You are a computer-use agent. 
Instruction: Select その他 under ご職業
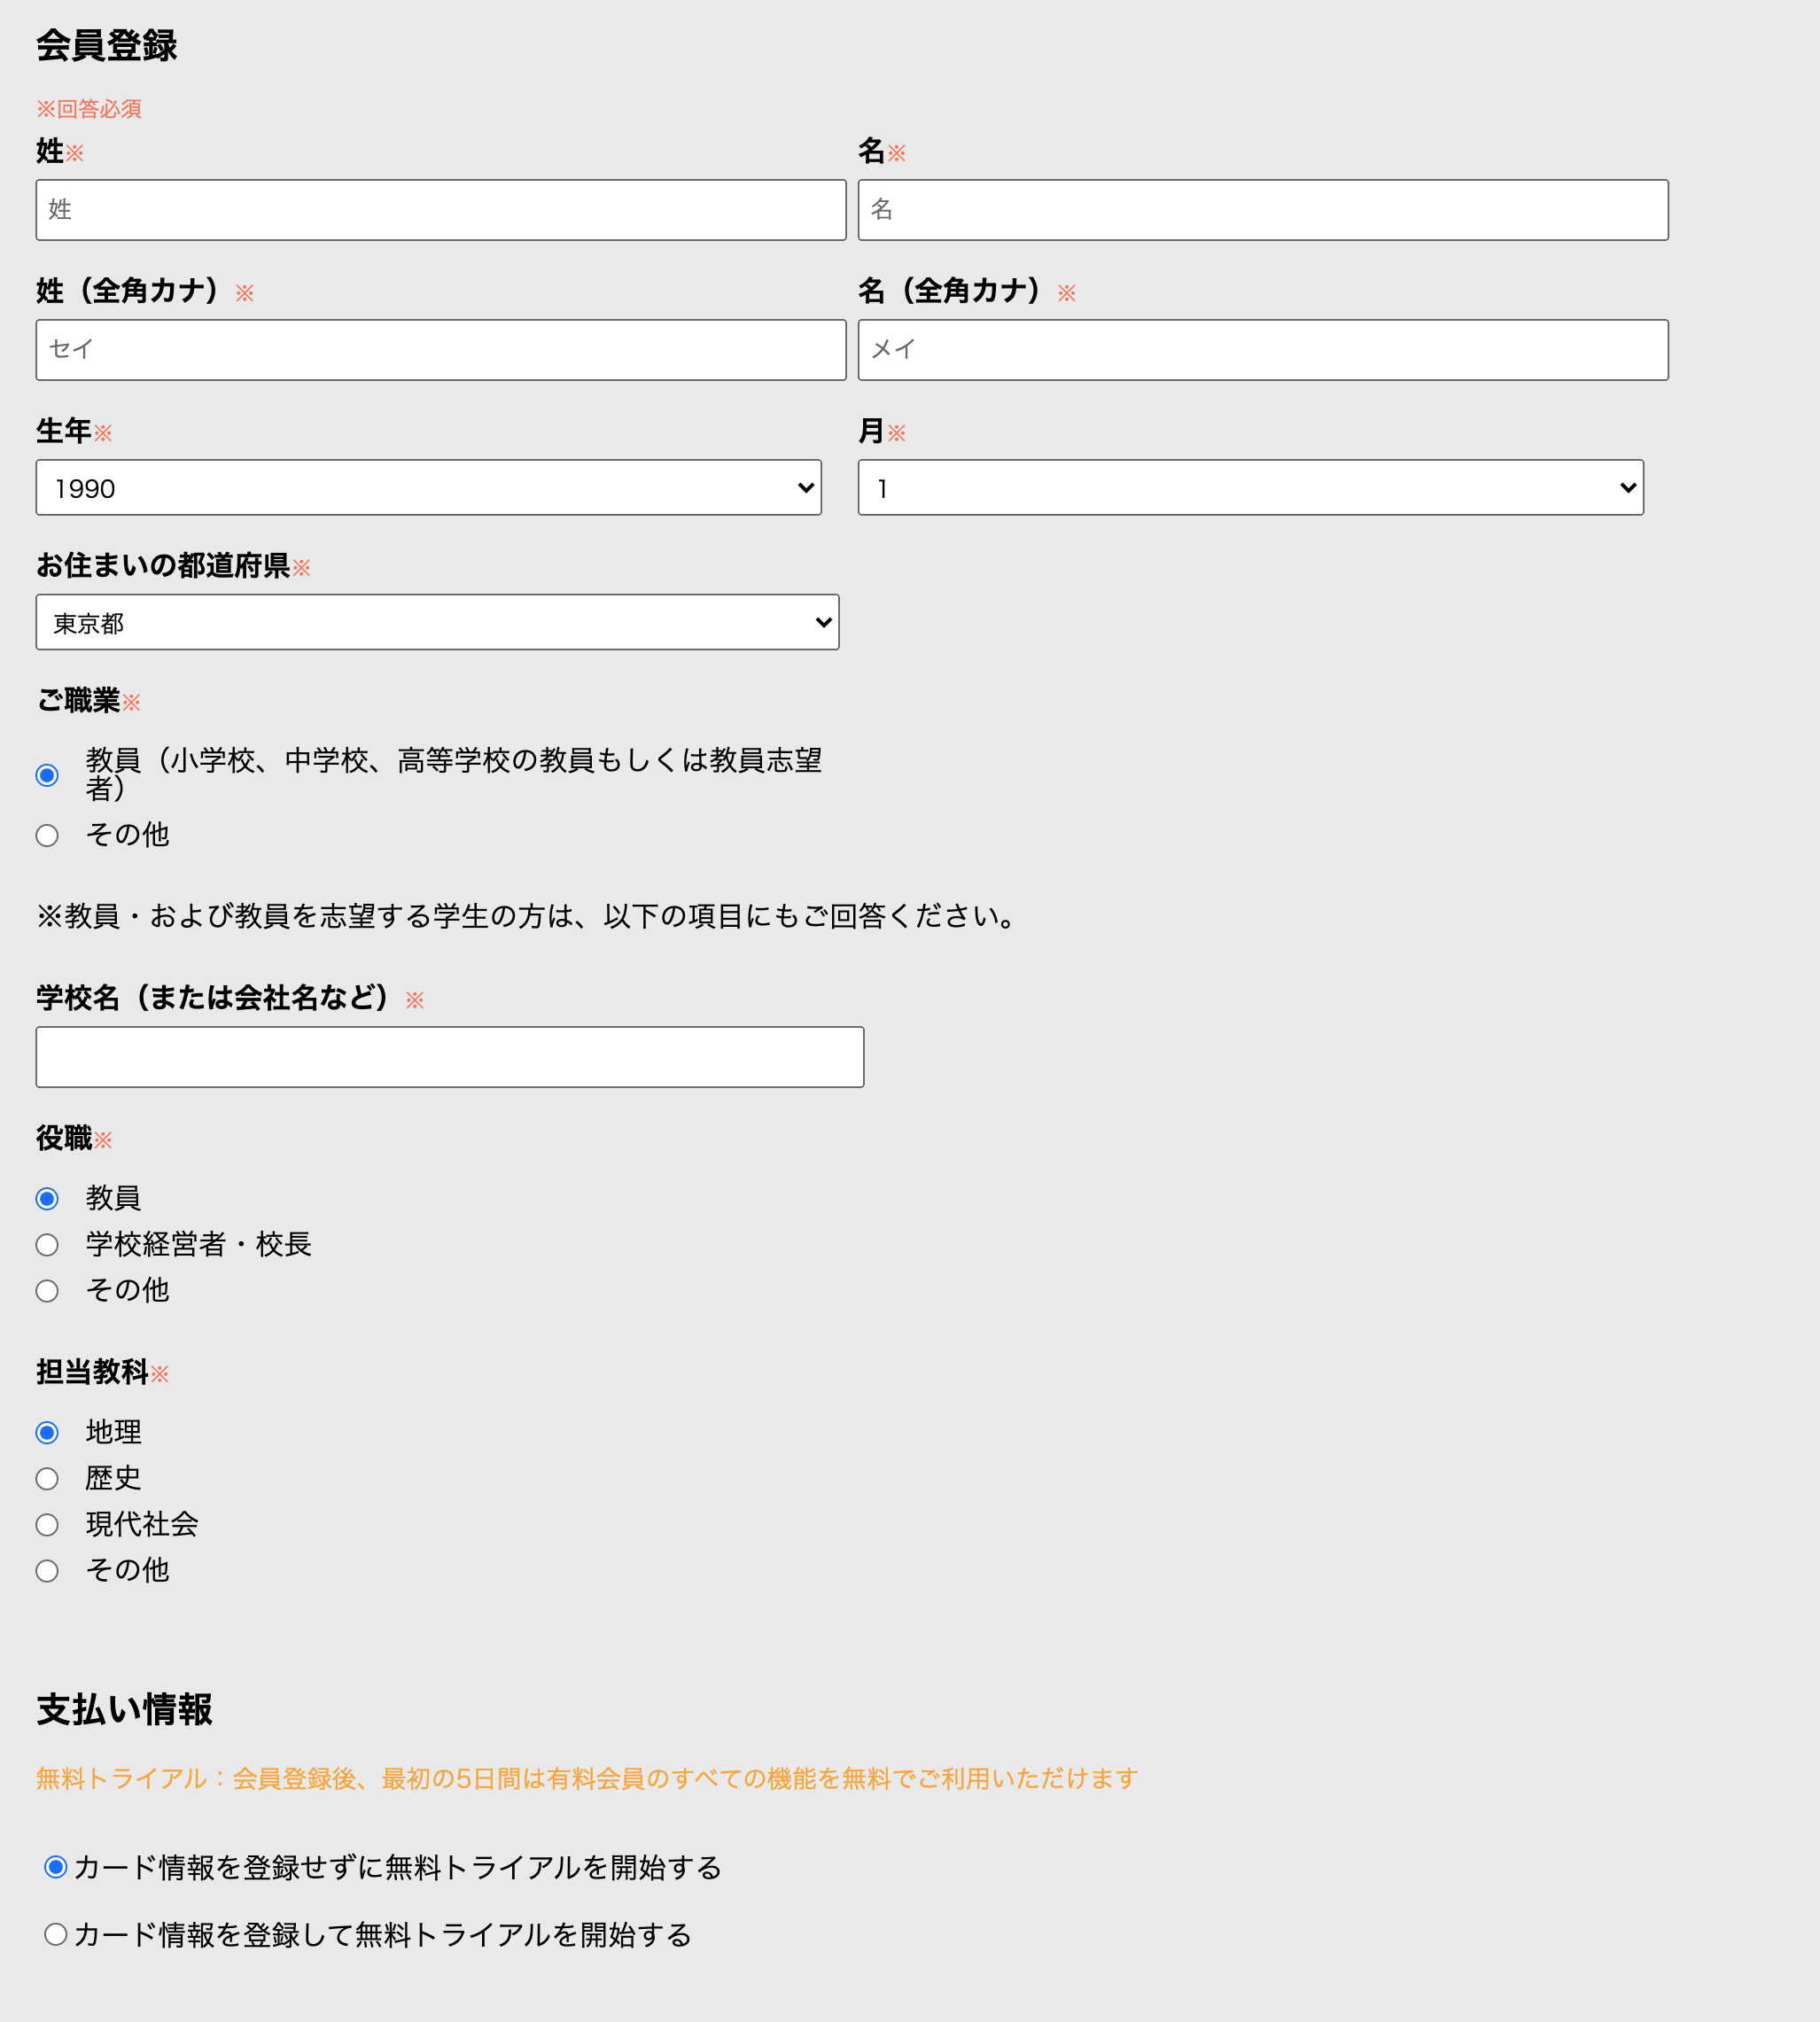pyautogui.click(x=47, y=835)
